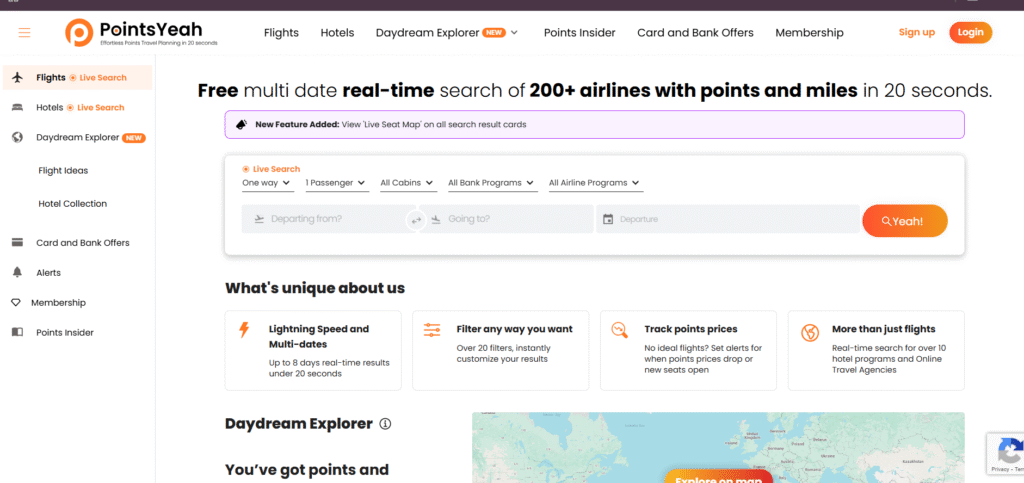The image size is (1024, 483).
Task: Open Points Insider in sidebar
Action: tap(65, 332)
